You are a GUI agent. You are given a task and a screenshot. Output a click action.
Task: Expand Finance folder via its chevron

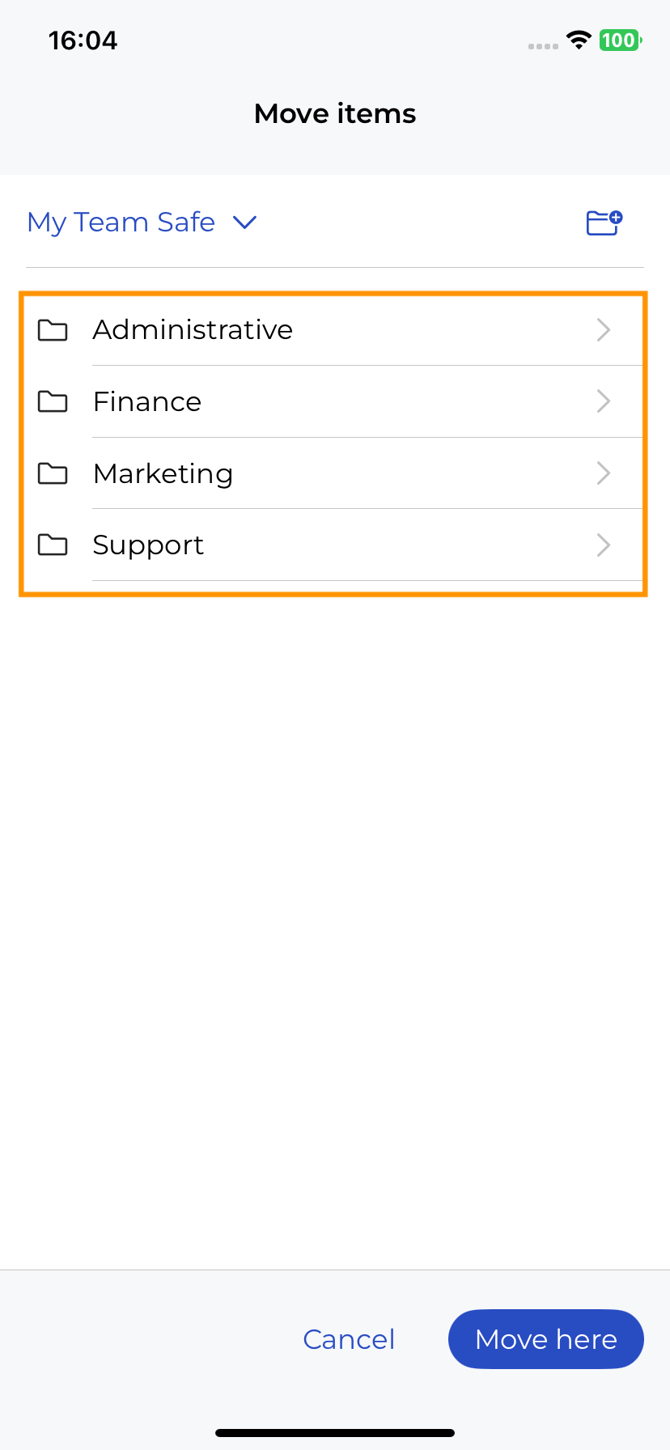point(603,402)
